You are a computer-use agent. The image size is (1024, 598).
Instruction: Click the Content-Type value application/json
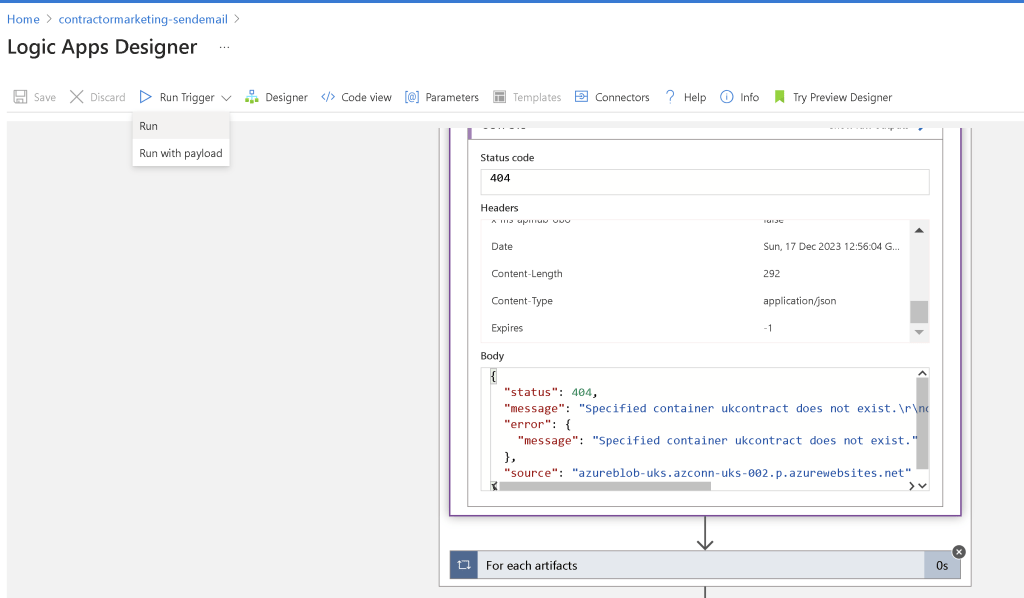(x=799, y=301)
